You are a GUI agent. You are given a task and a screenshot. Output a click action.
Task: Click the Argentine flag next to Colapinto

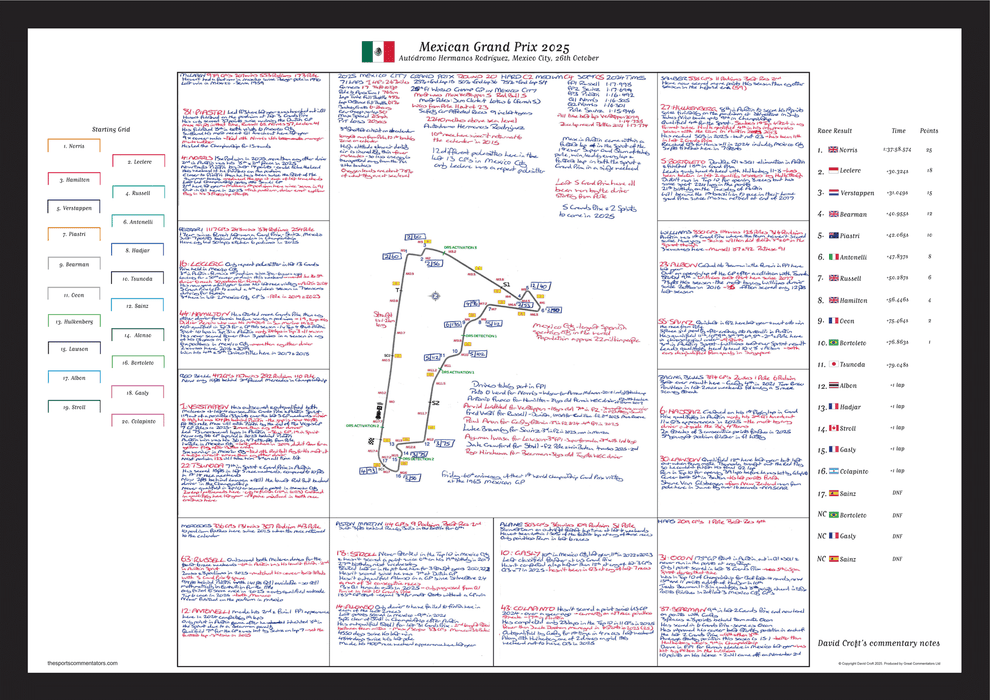tap(832, 471)
